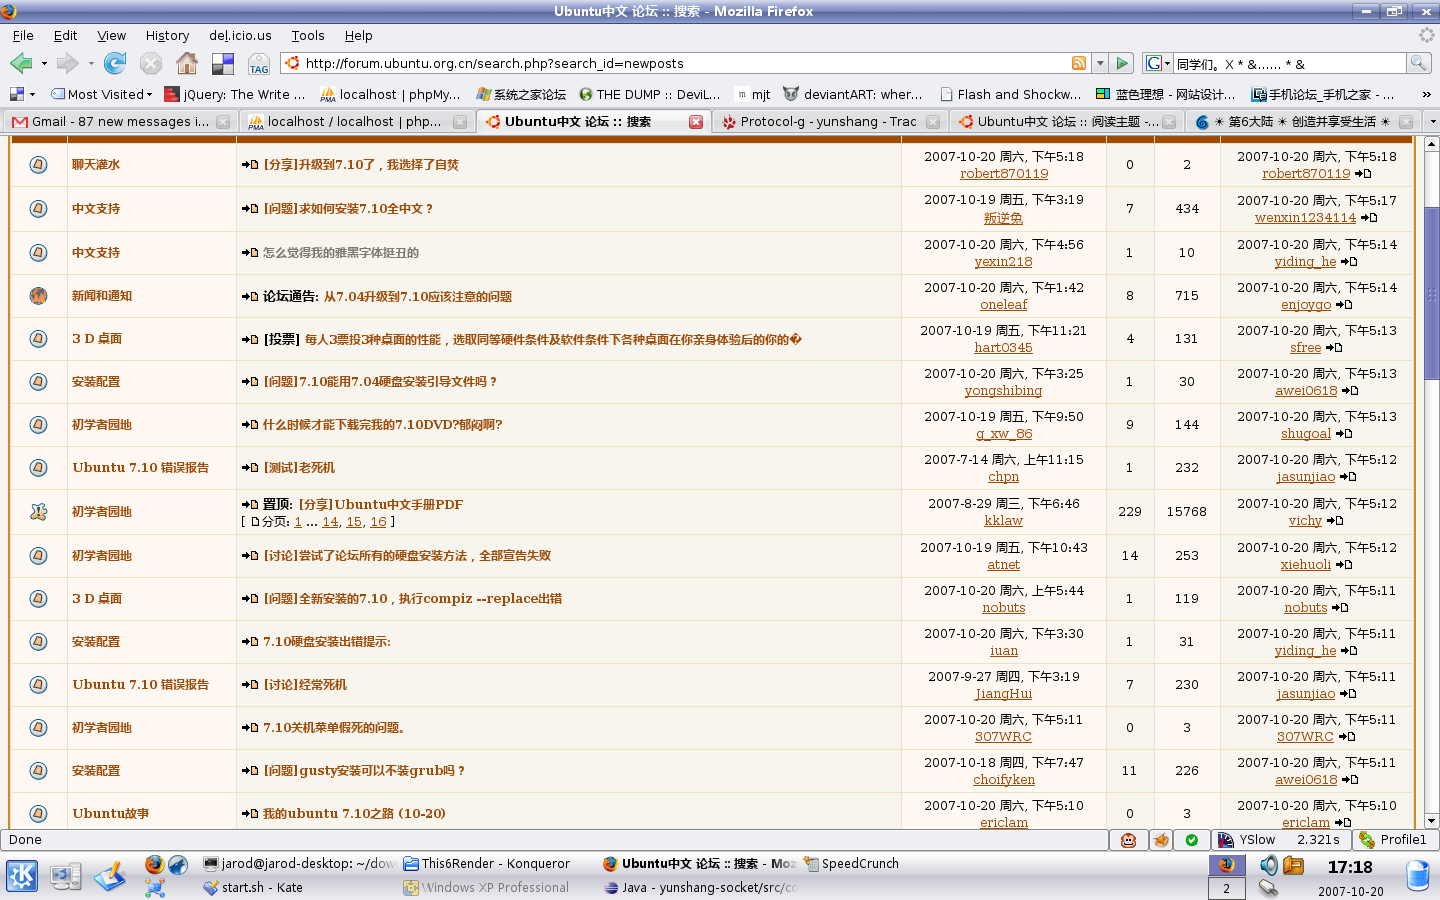Click the 17:18 panel clock
This screenshot has height=900, width=1440.
tap(1350, 867)
